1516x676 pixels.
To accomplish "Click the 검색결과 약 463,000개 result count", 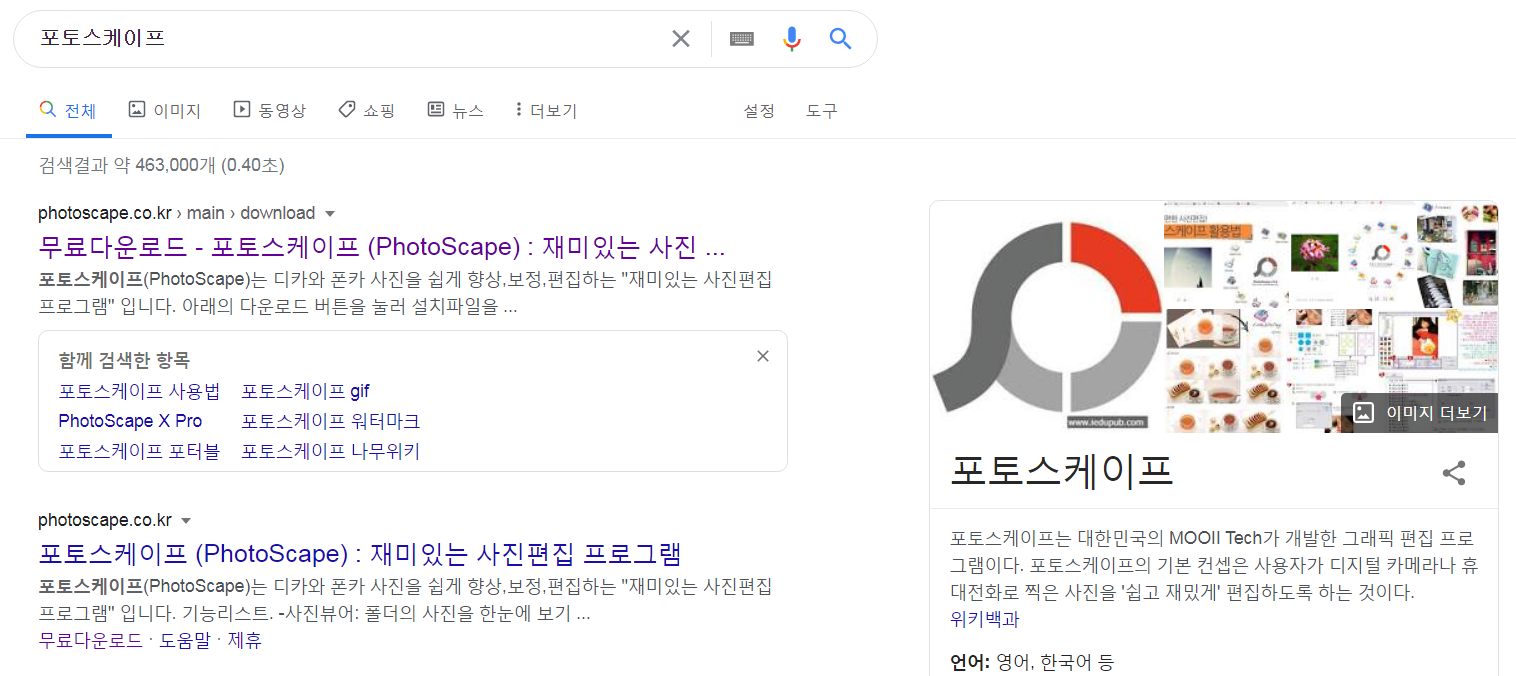I will point(162,165).
